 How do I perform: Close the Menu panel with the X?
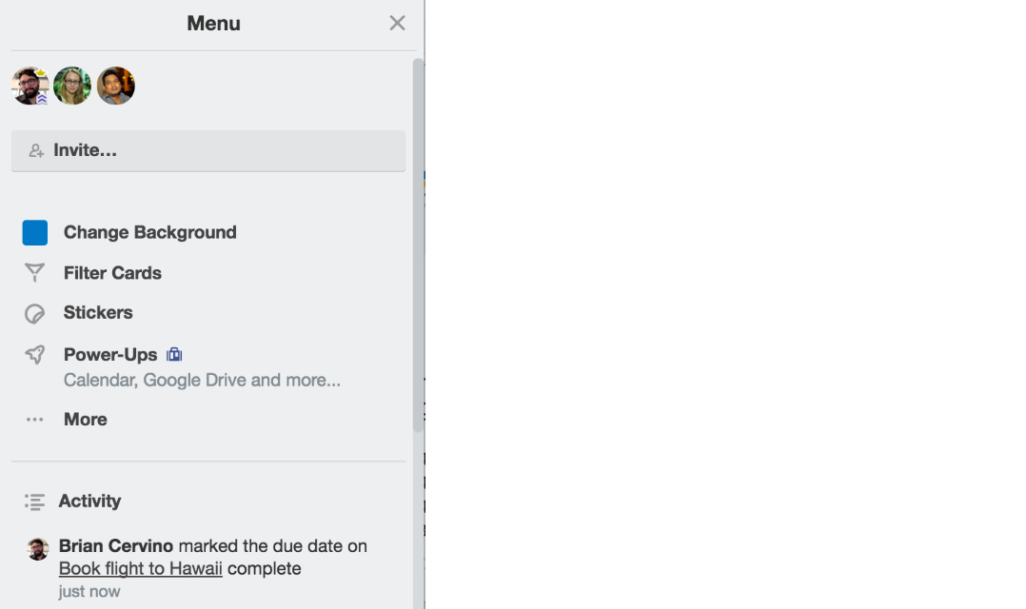point(397,23)
